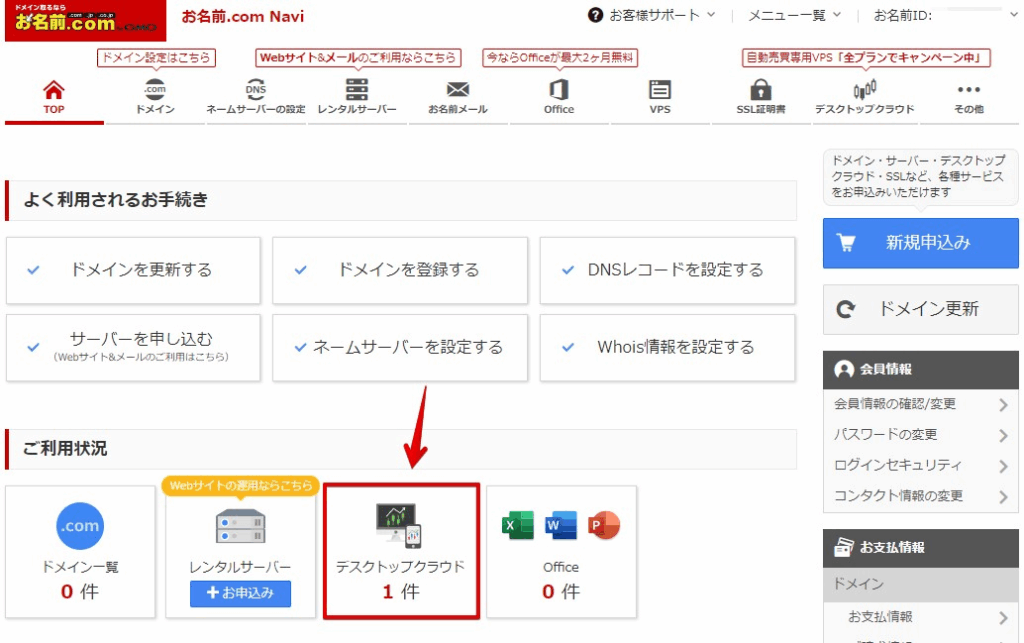Click the blue .com circle ドメイン一覧 icon
Viewport: 1024px width, 643px height.
[x=80, y=525]
